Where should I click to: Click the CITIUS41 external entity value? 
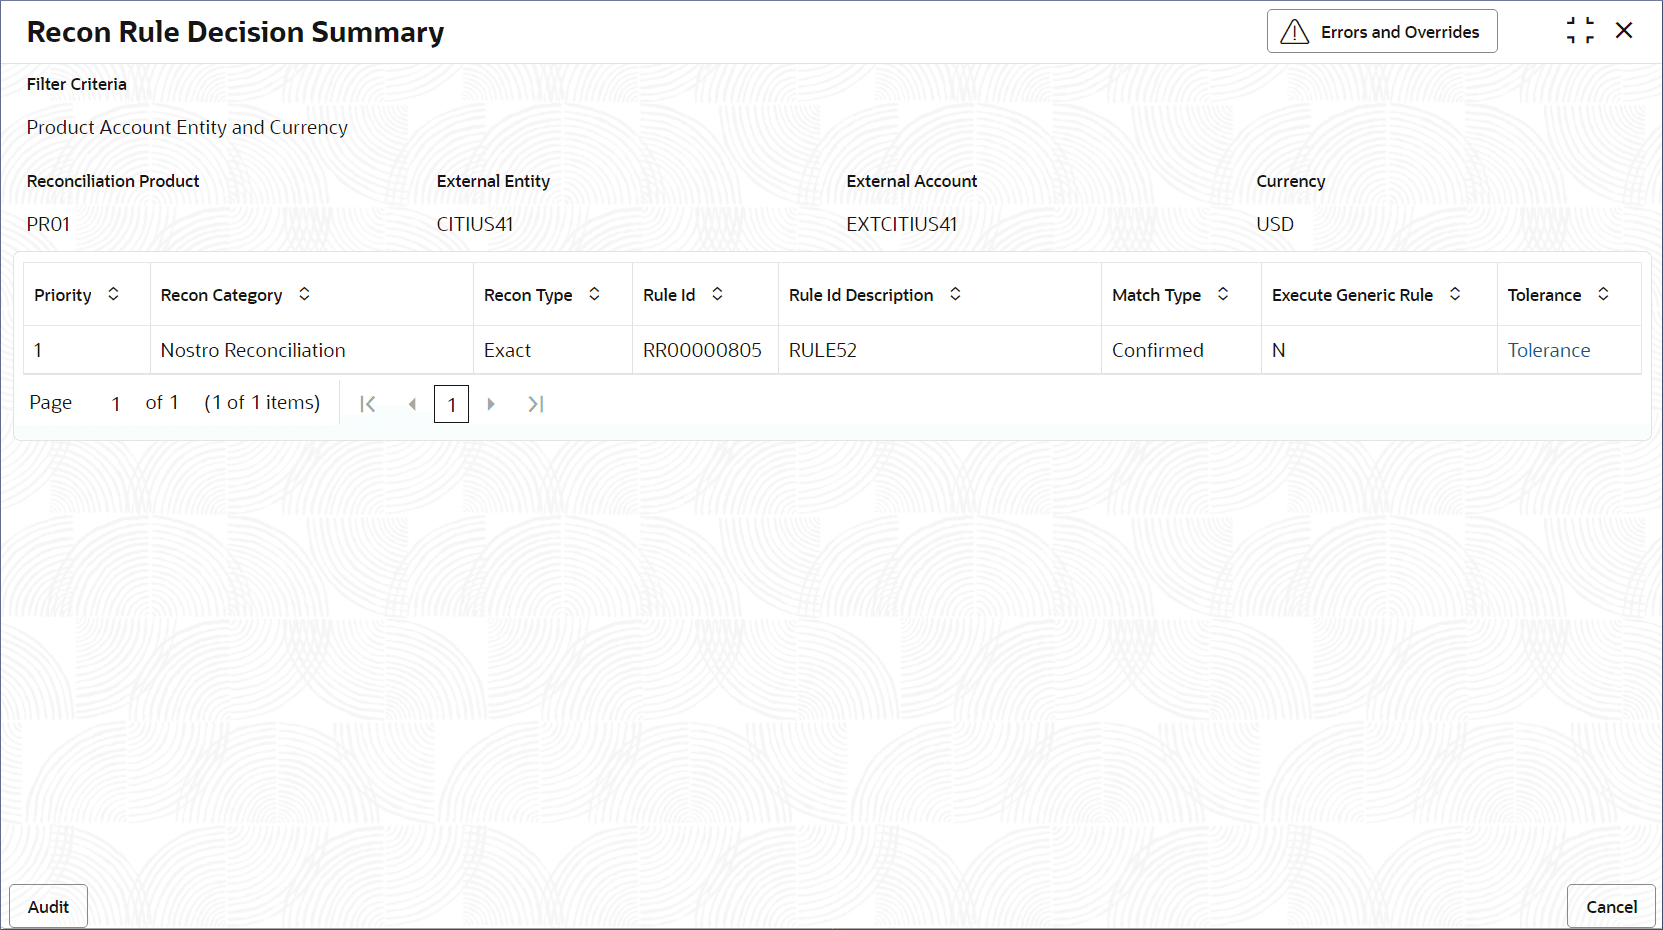pos(475,224)
